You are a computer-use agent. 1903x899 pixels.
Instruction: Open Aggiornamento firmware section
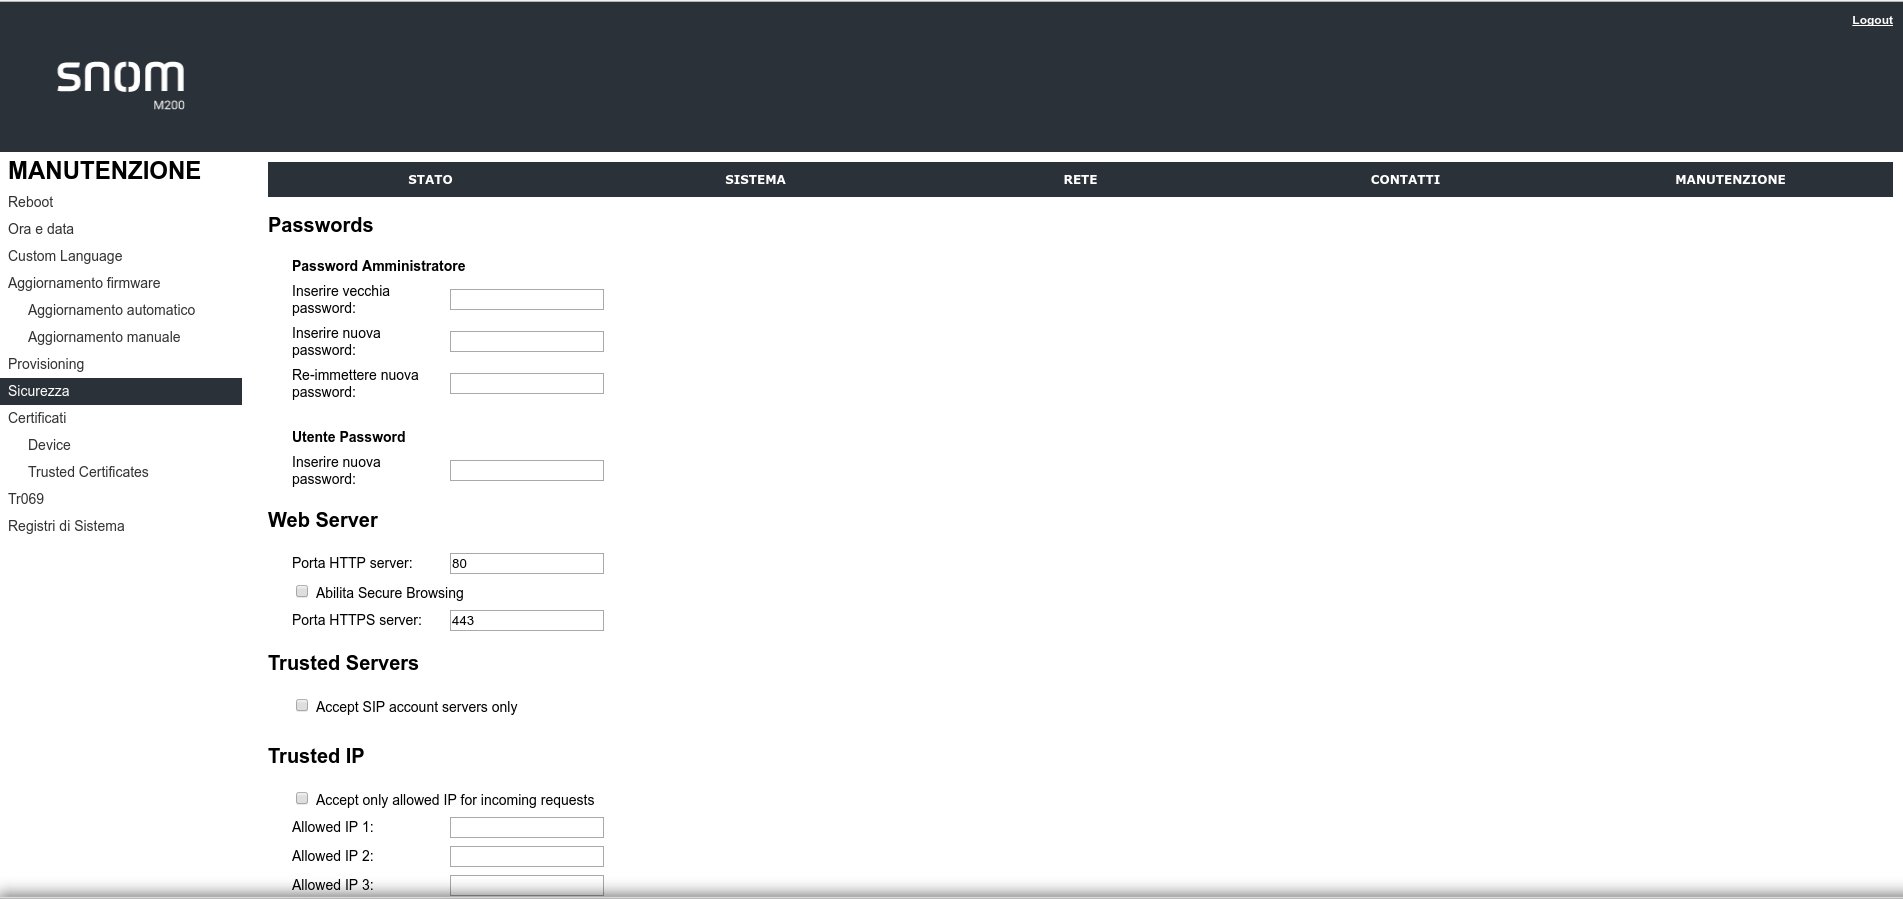pyautogui.click(x=84, y=283)
